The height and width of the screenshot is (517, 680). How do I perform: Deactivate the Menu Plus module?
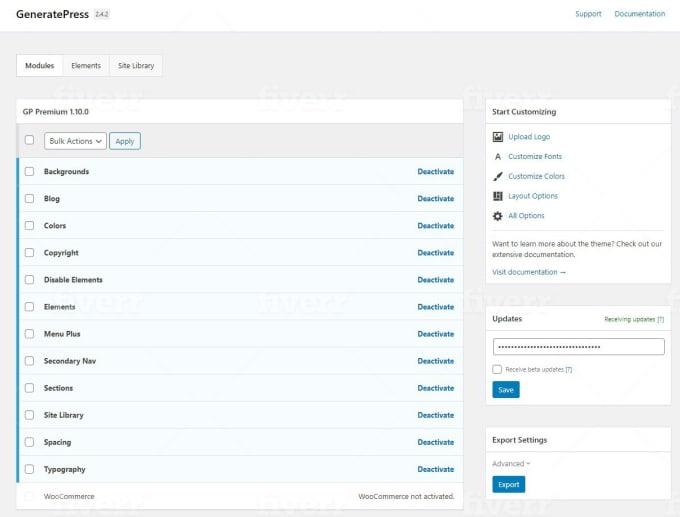435,334
